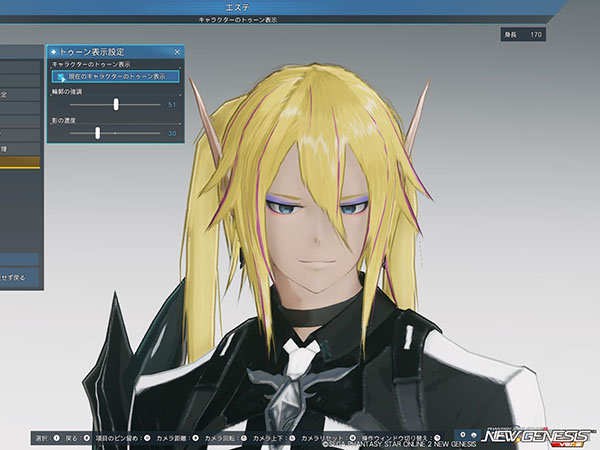
Task: Select the highlighted gold menu row
Action: coord(20,162)
